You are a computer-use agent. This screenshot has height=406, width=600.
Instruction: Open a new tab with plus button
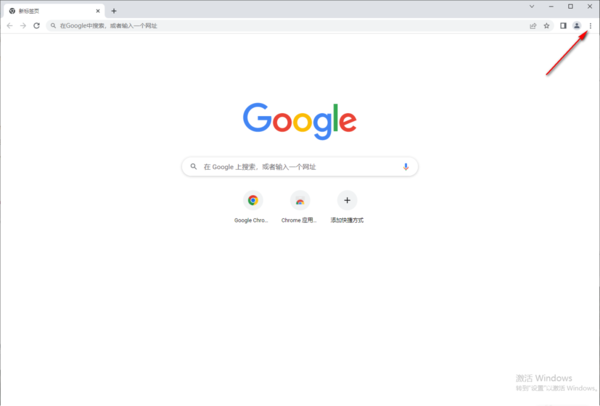[114, 11]
